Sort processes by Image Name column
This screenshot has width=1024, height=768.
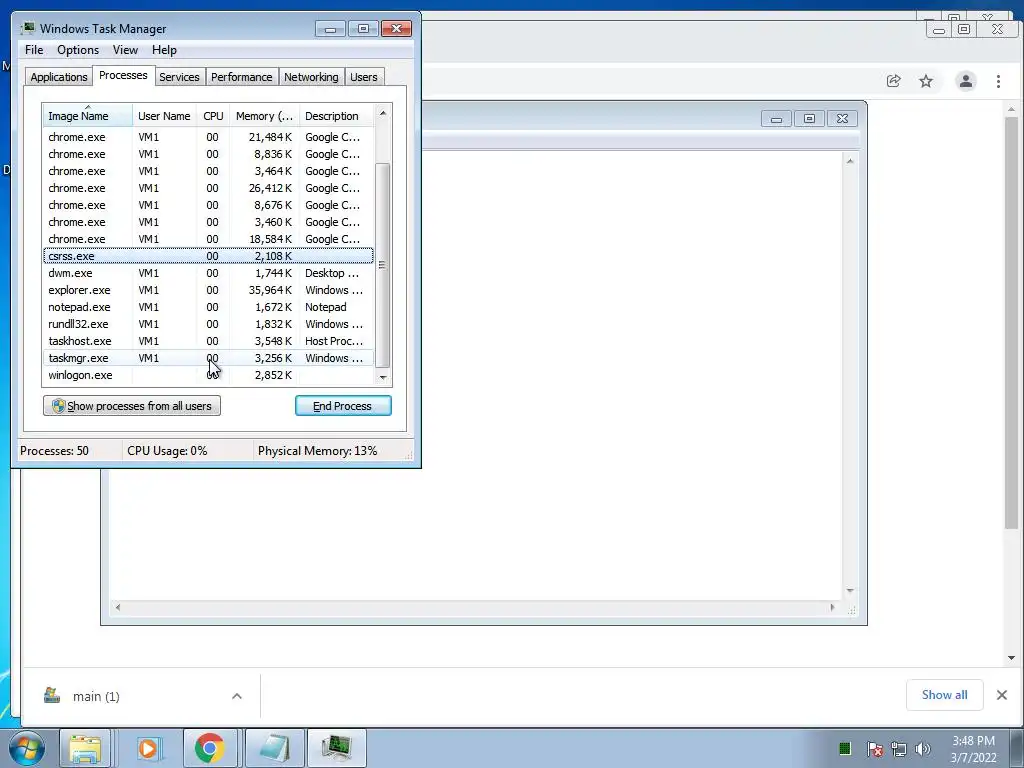point(88,116)
